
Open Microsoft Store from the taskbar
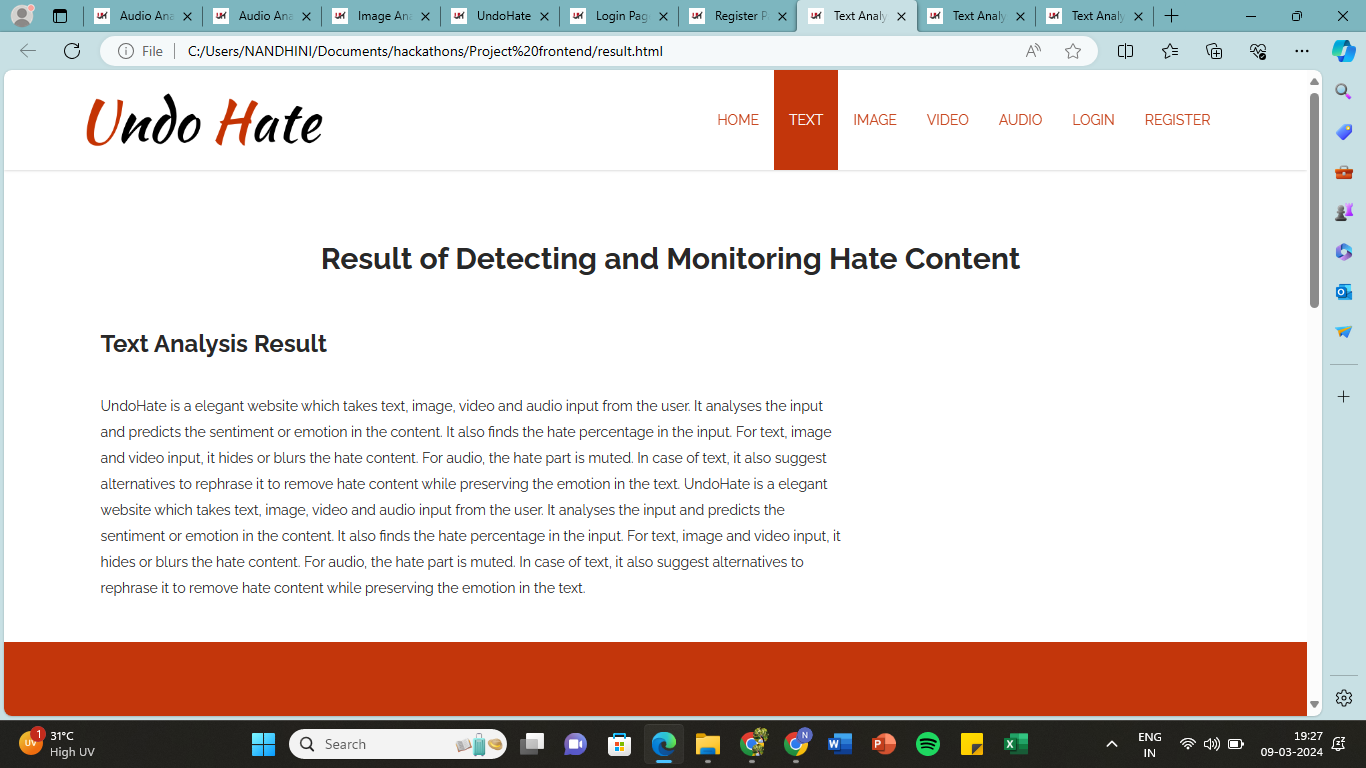point(620,744)
